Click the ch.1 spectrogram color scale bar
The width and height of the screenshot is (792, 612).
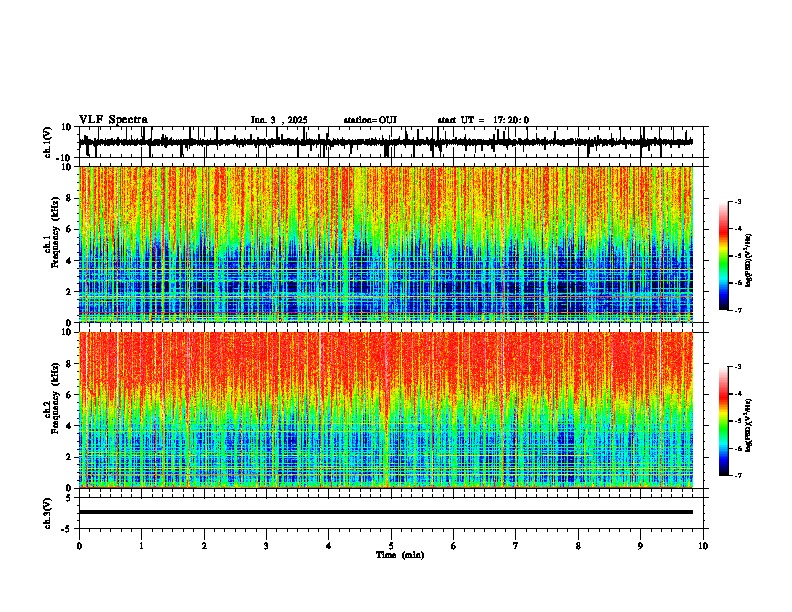724,256
